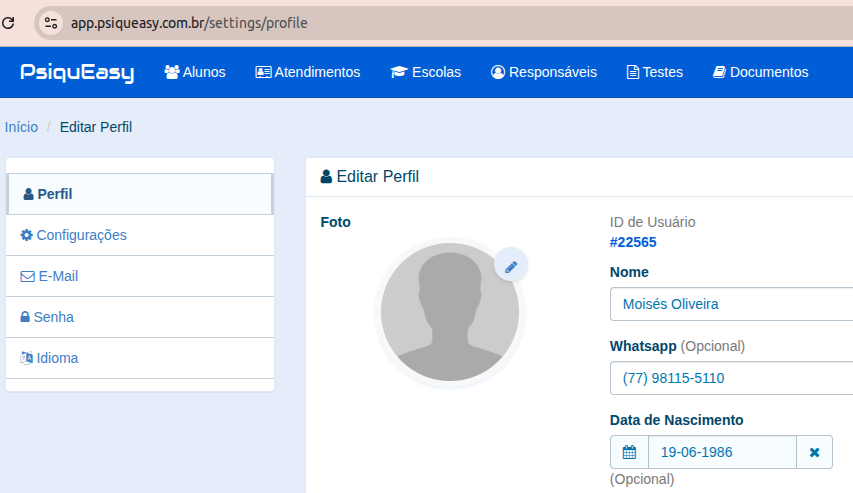Open the Testes menu item

[655, 72]
